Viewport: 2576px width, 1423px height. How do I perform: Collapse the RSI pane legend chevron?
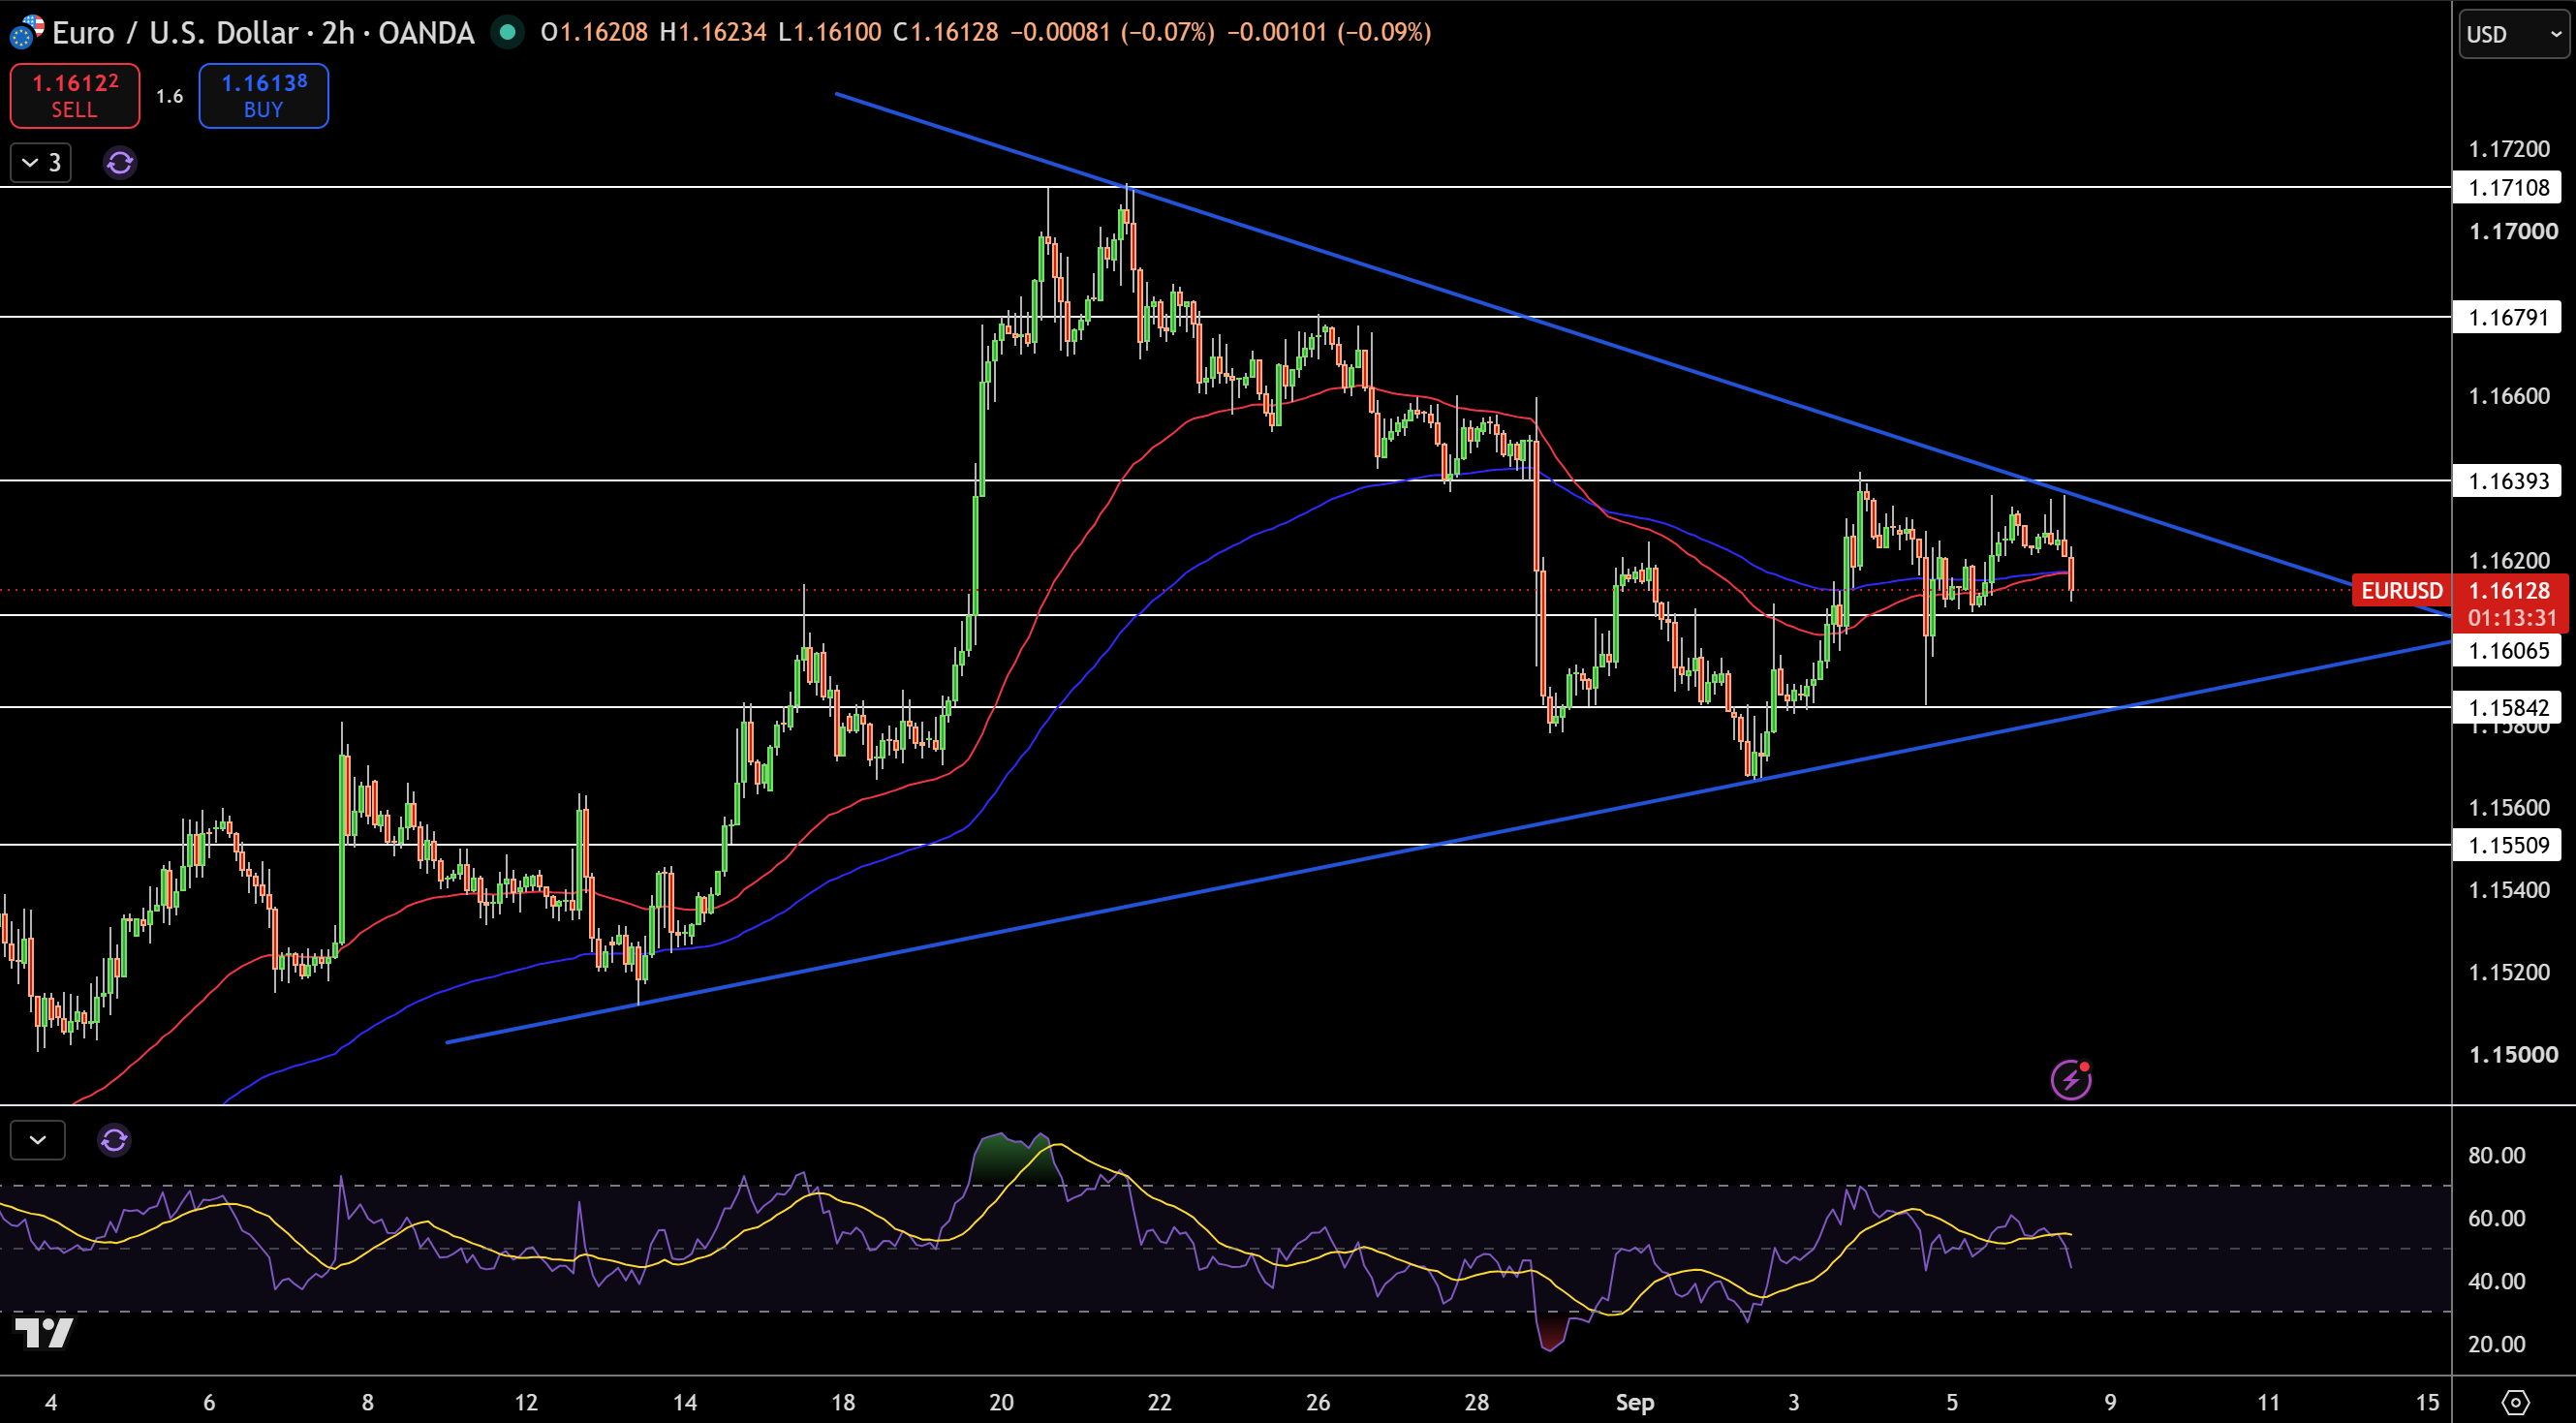point(38,1140)
